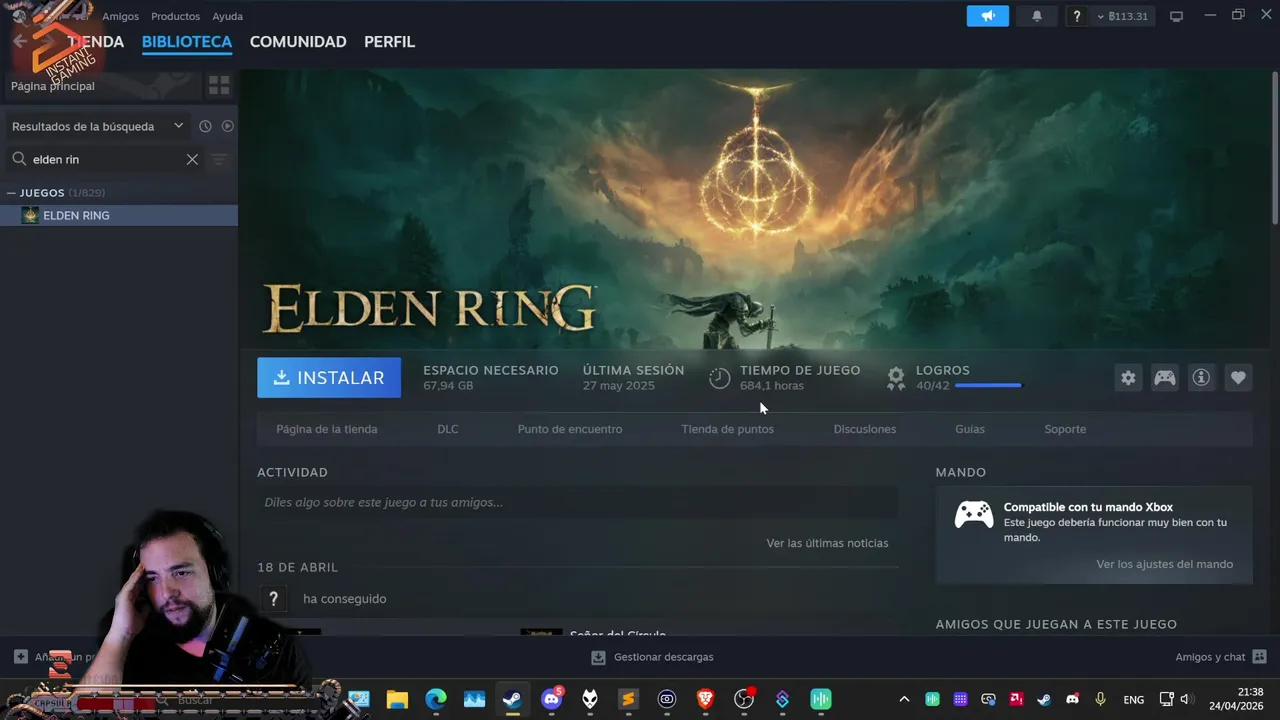Click the Logros progress bar
Viewport: 1280px width, 720px height.
click(x=988, y=386)
